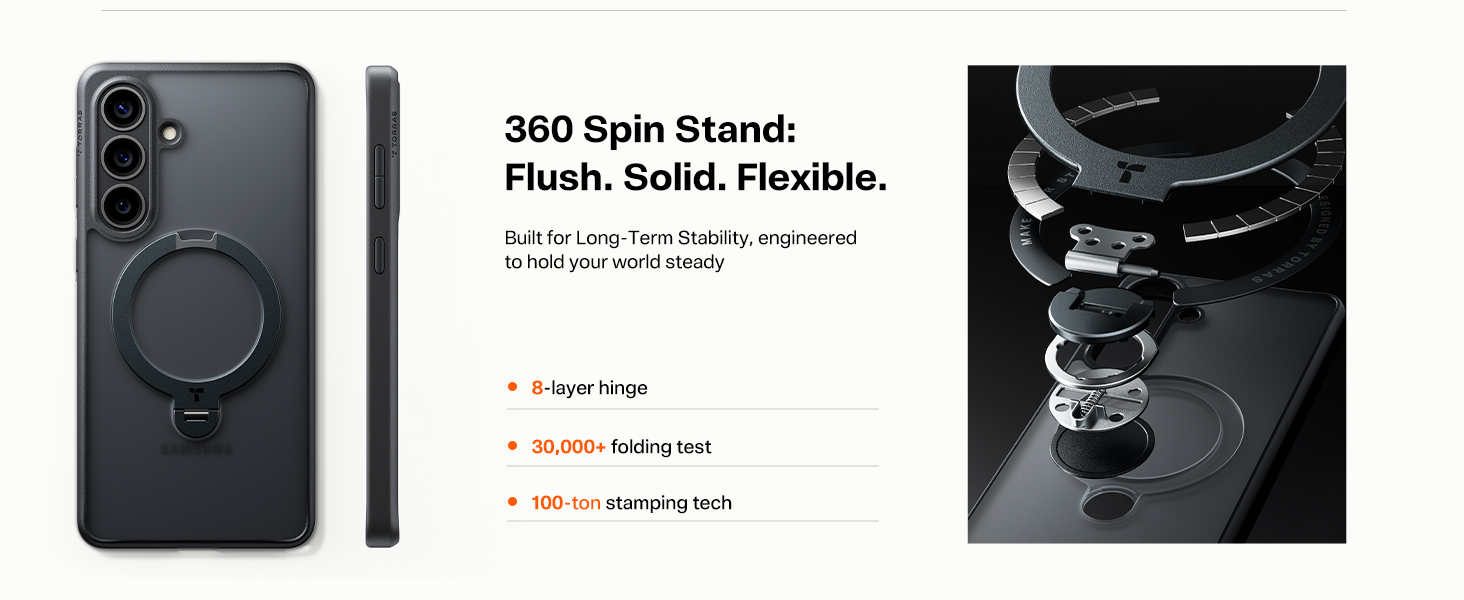Open the exploded hinge diagram image
The width and height of the screenshot is (1464, 600).
tap(1156, 305)
